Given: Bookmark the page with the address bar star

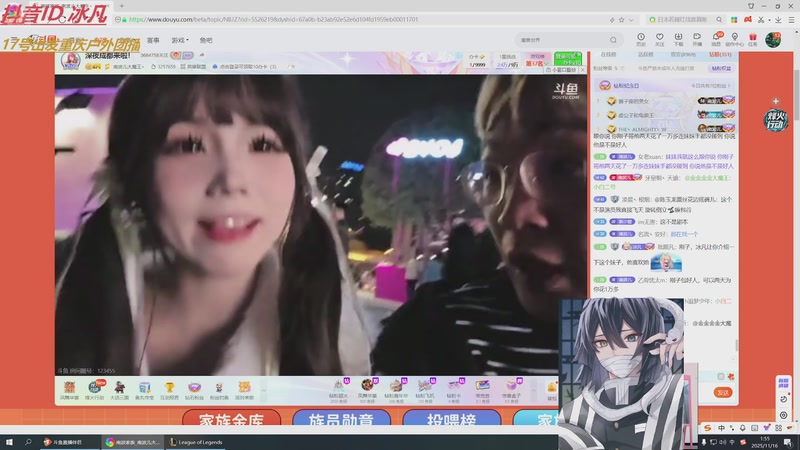Looking at the screenshot, I should [621, 19].
